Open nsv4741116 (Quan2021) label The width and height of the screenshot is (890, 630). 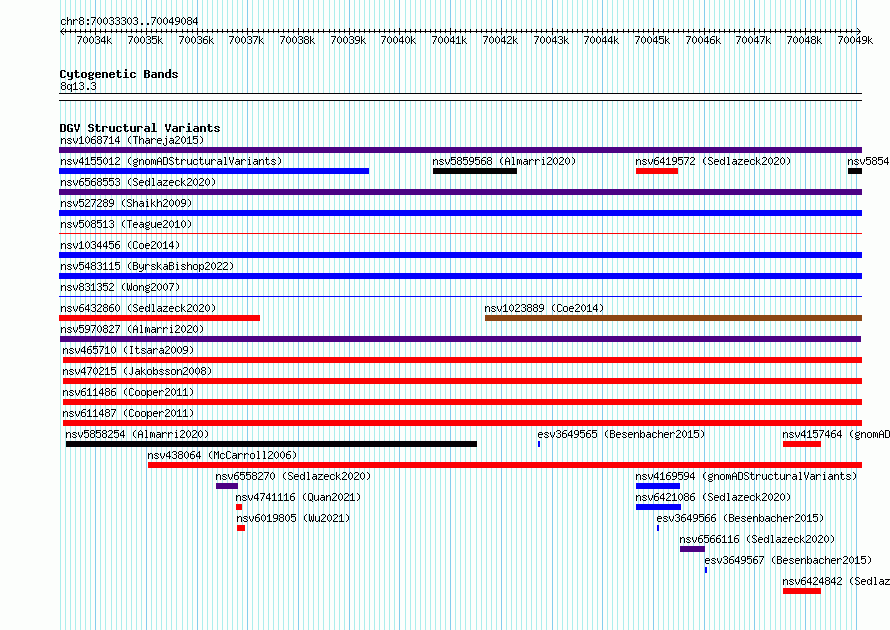click(299, 497)
